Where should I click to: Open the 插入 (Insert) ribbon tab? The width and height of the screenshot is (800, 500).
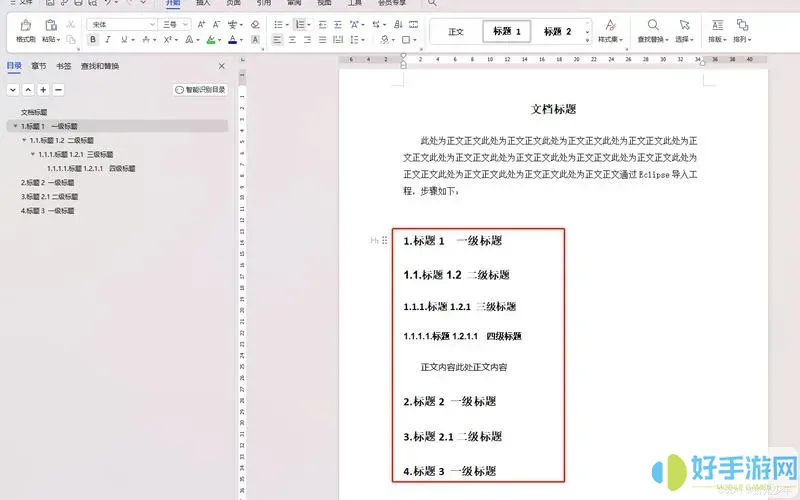(x=203, y=3)
